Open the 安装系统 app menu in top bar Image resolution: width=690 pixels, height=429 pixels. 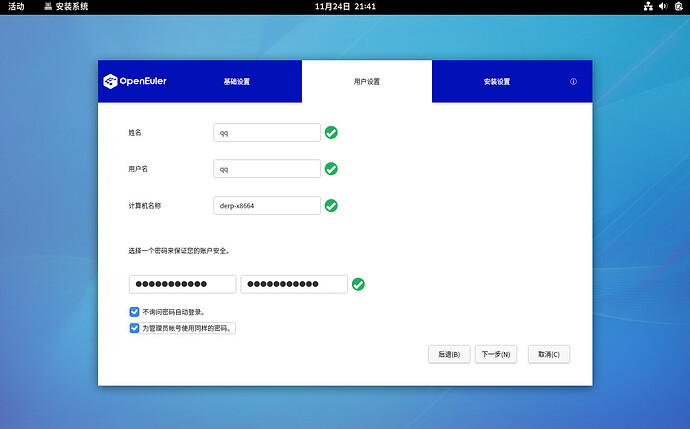tap(66, 7)
